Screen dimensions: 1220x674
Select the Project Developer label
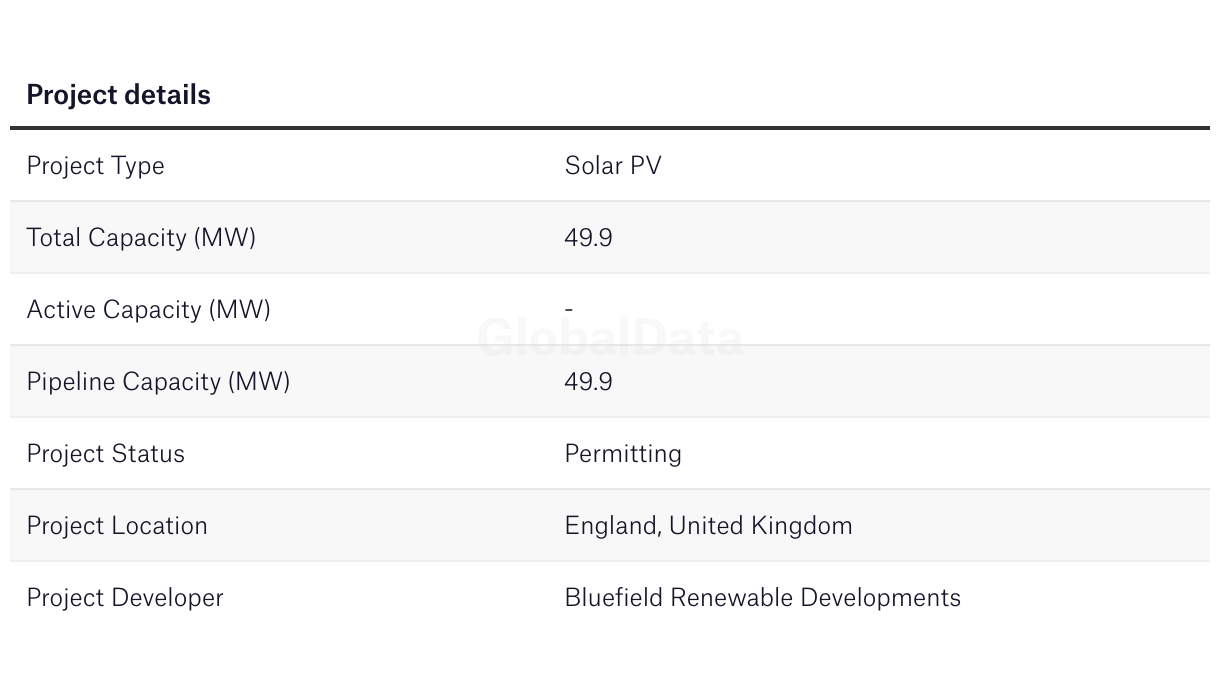coord(125,598)
